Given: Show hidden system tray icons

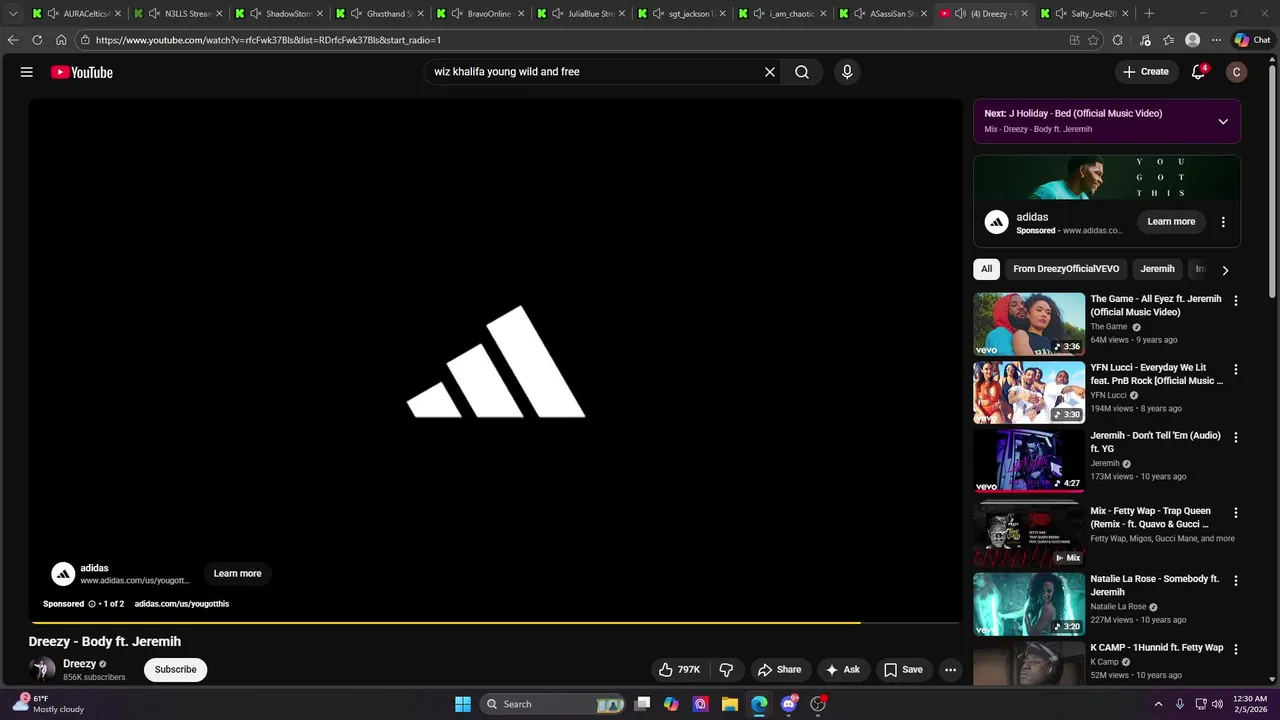Looking at the screenshot, I should [x=1159, y=704].
